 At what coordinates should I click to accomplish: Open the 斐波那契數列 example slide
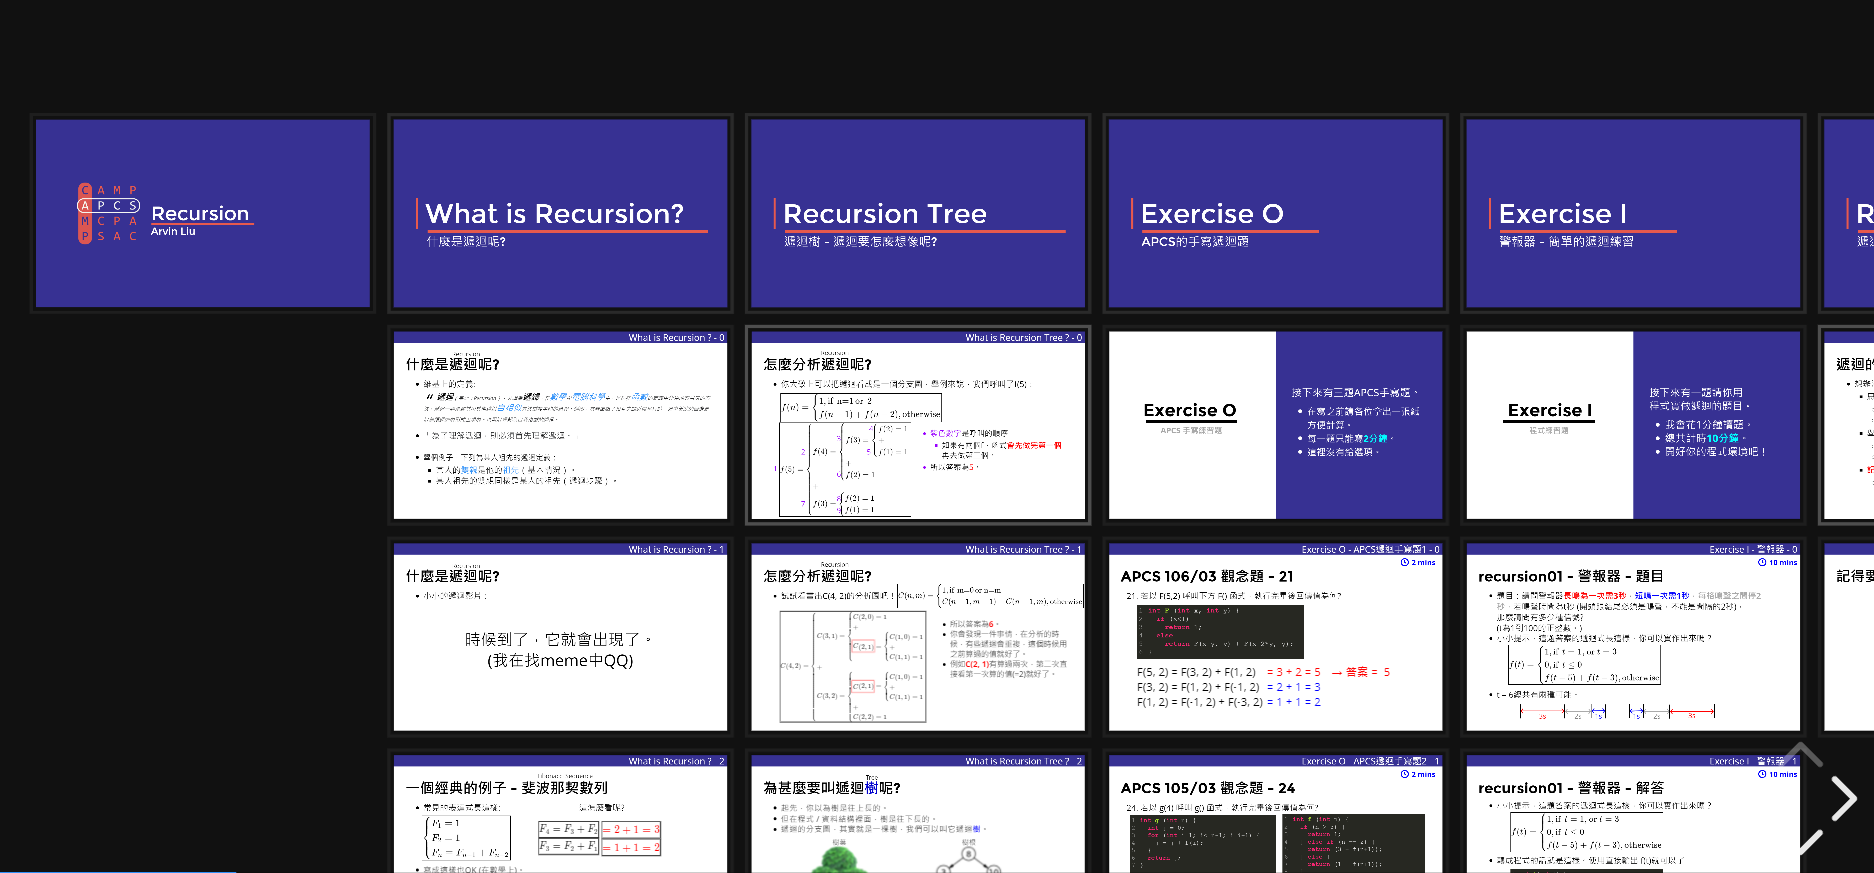pos(560,814)
